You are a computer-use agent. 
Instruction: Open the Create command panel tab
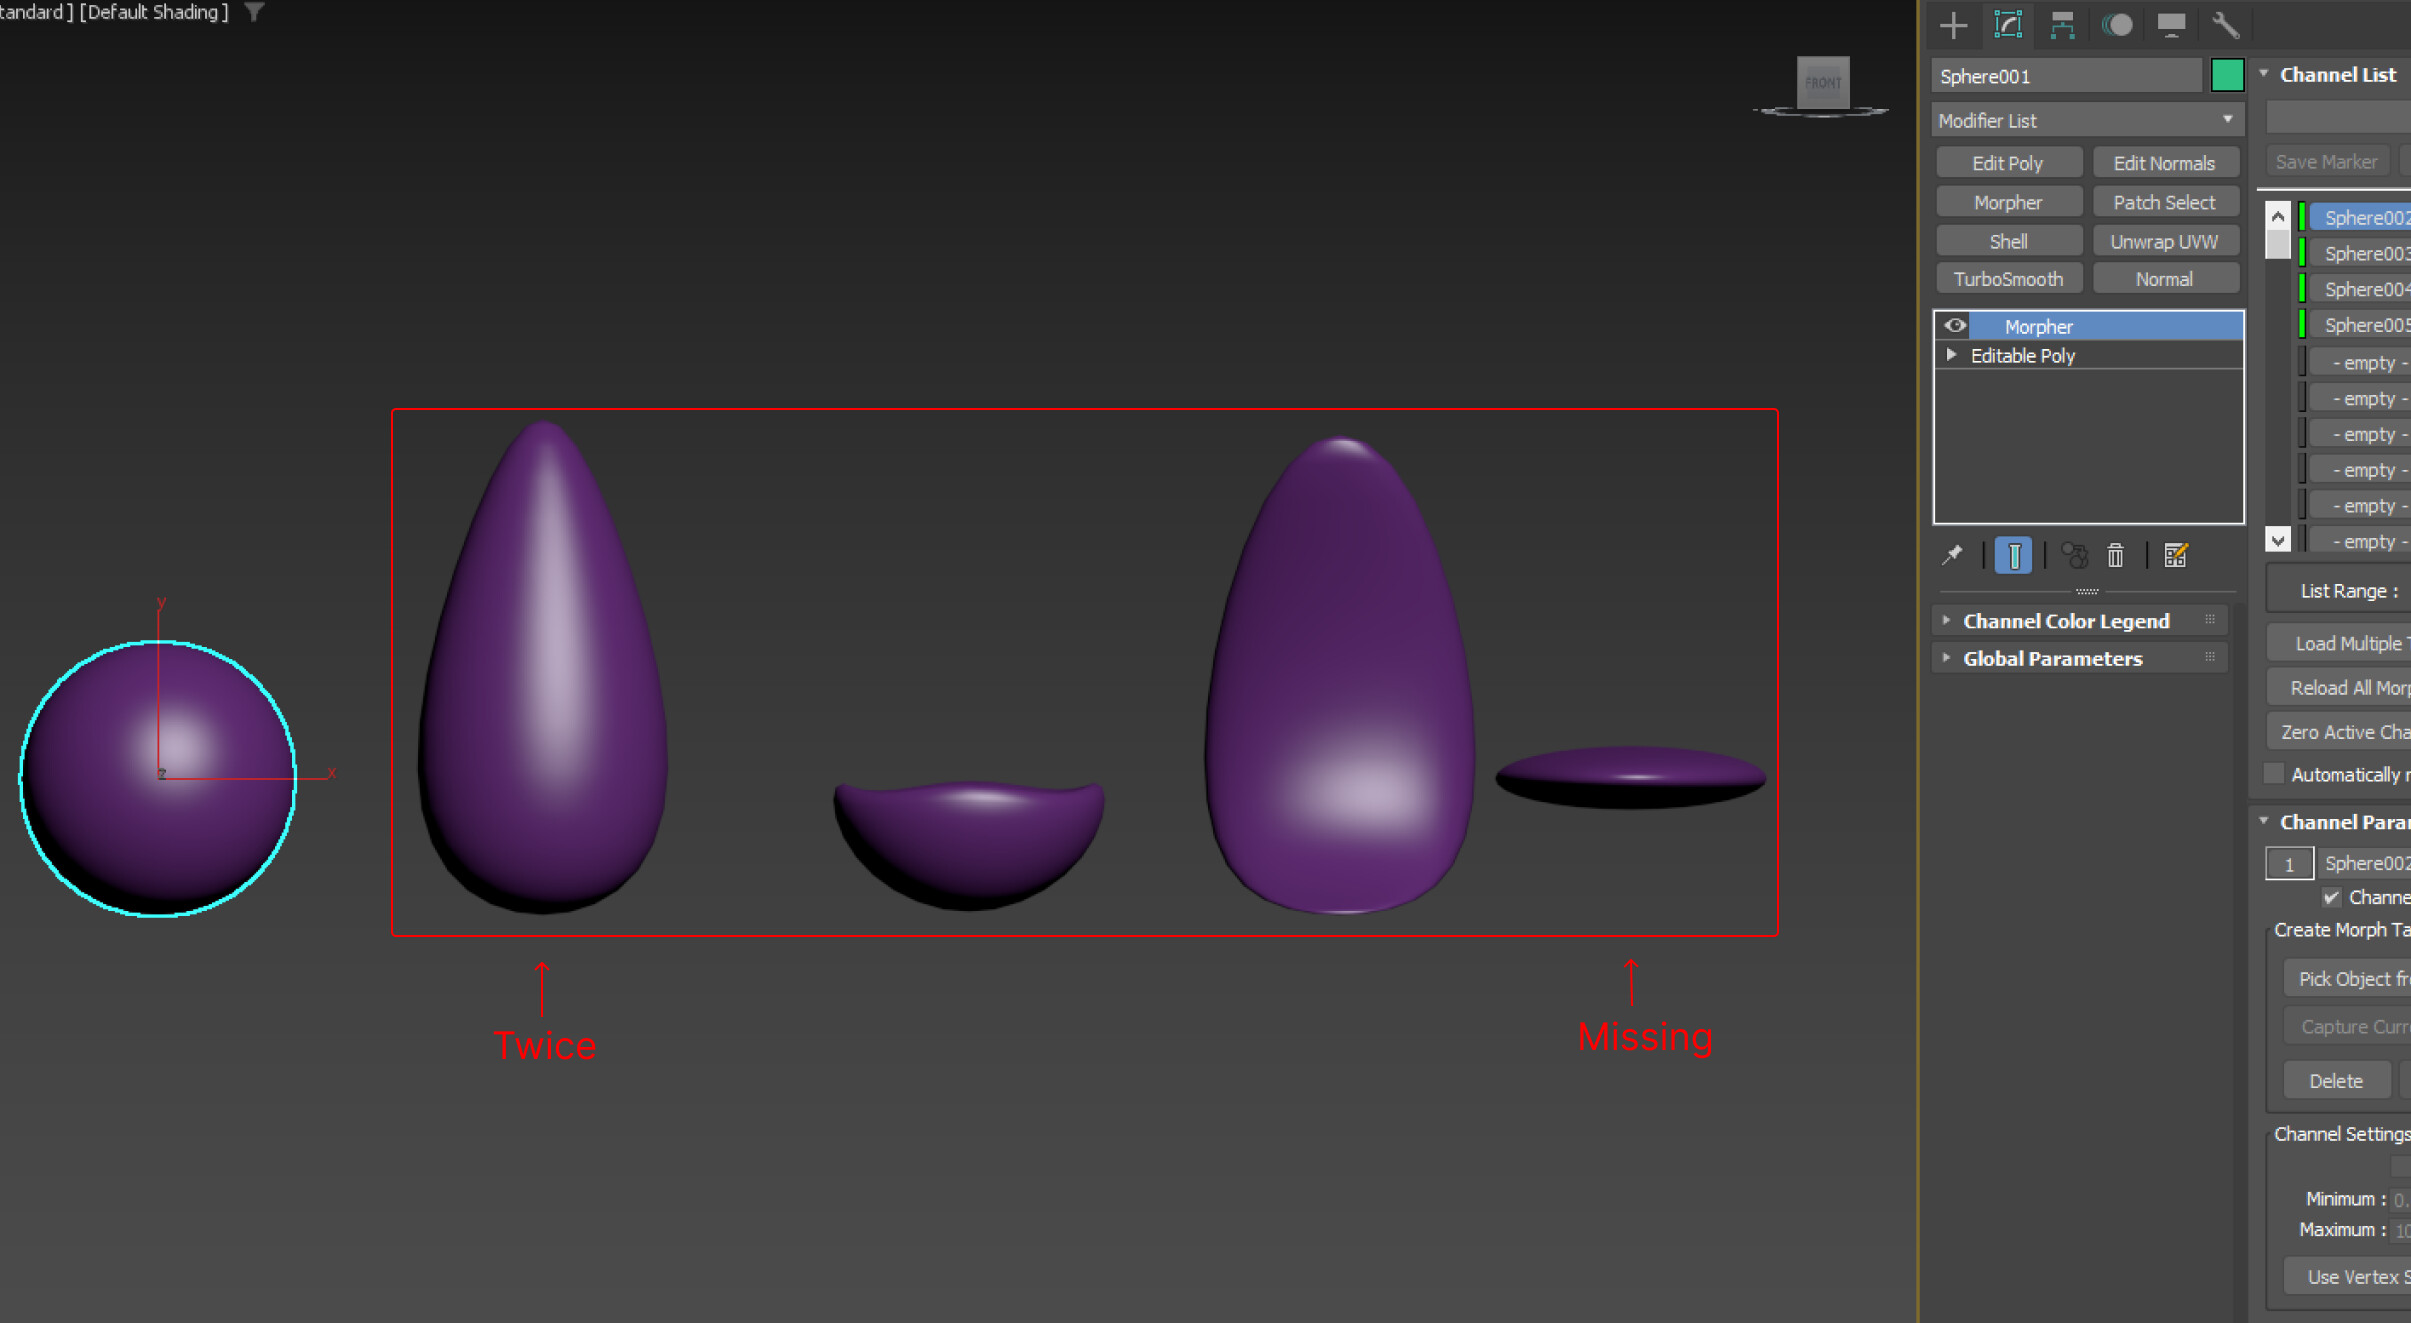1953,25
